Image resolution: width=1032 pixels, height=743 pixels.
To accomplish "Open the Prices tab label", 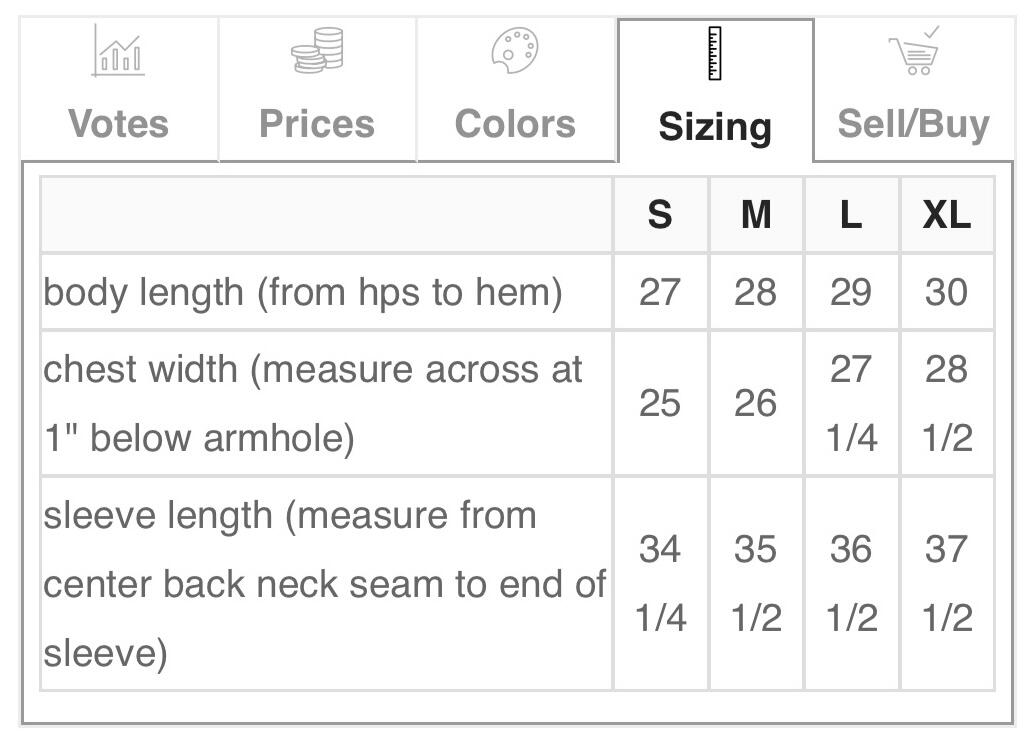I will tap(317, 124).
